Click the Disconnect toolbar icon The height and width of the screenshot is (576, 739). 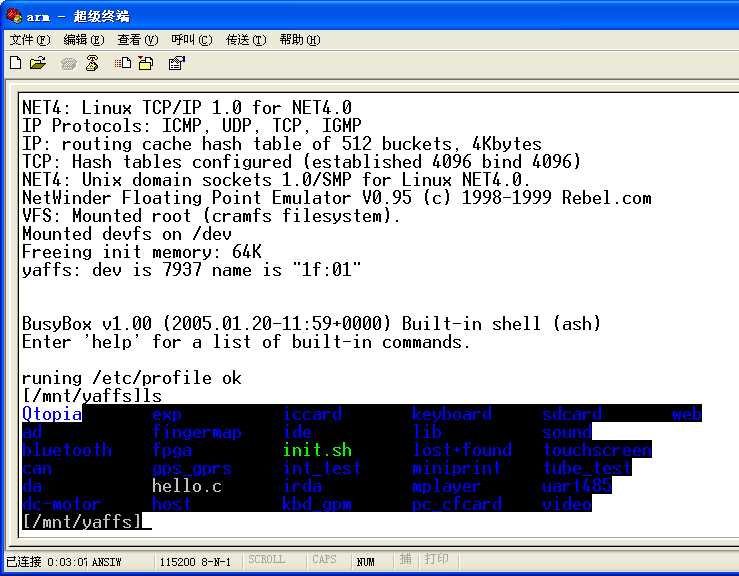point(92,63)
